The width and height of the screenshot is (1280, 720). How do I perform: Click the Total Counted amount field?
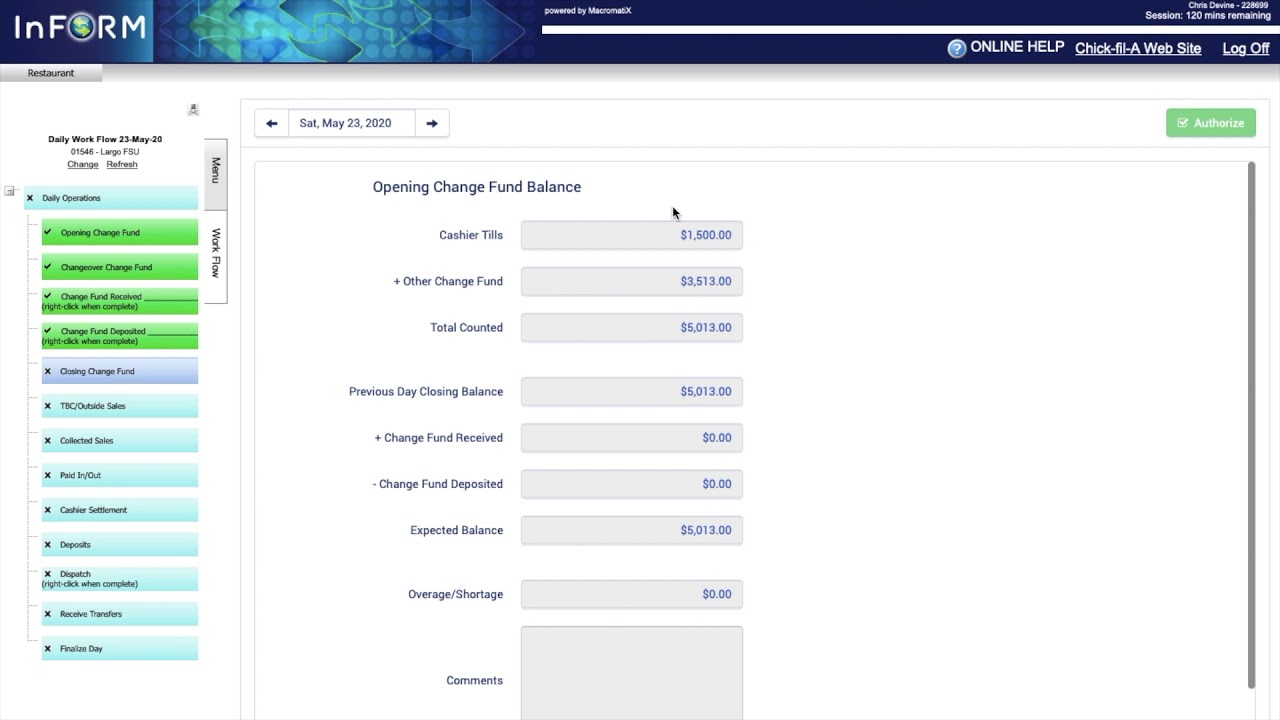click(x=632, y=327)
